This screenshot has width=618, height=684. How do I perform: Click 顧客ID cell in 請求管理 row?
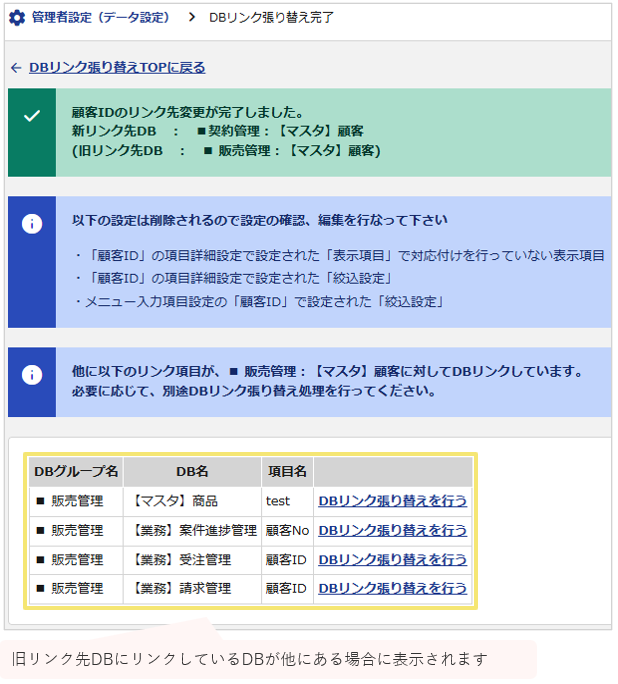pyautogui.click(x=287, y=589)
